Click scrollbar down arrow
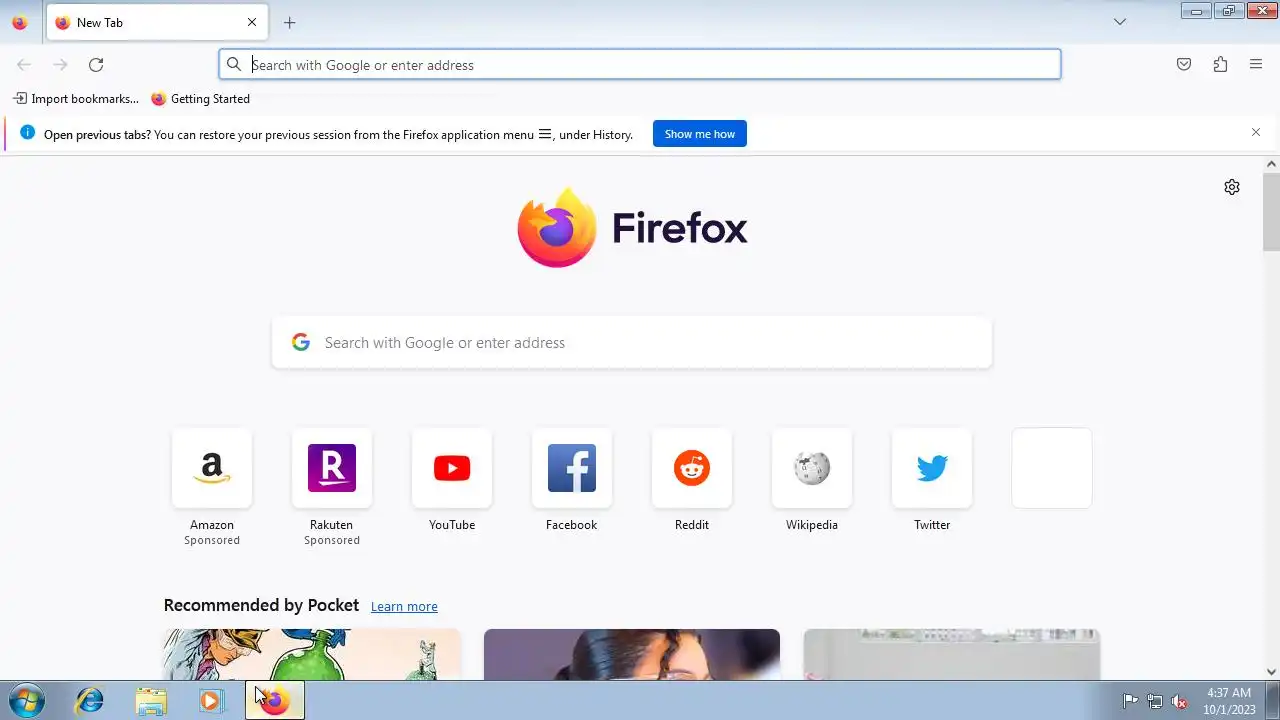1280x720 pixels. (x=1272, y=672)
